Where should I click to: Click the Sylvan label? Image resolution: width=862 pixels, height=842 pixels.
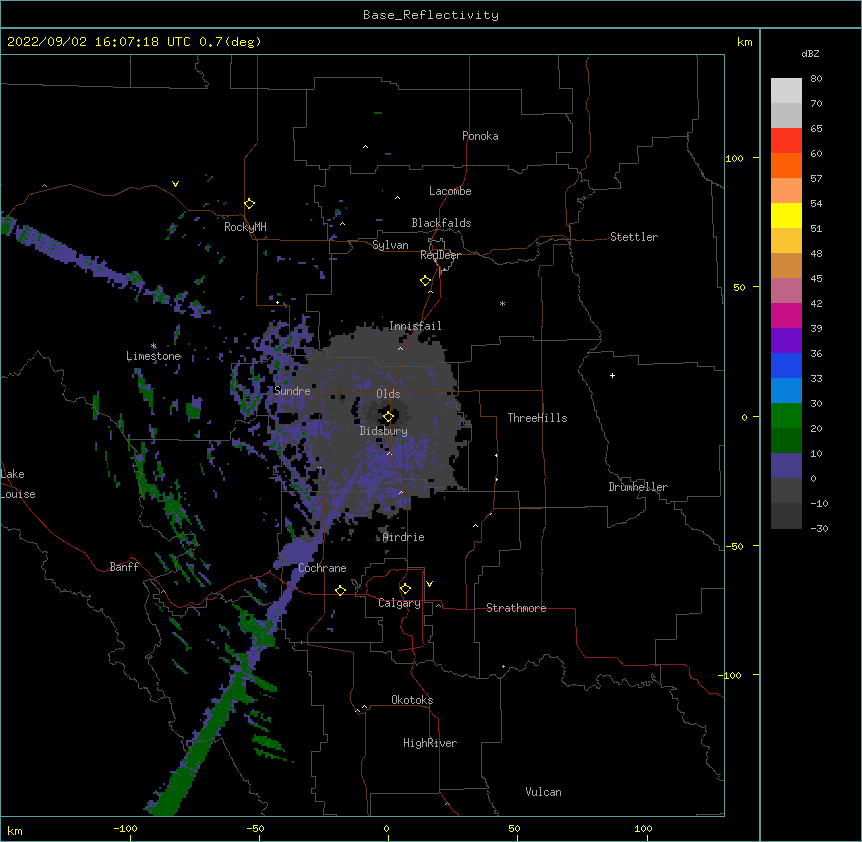point(390,245)
